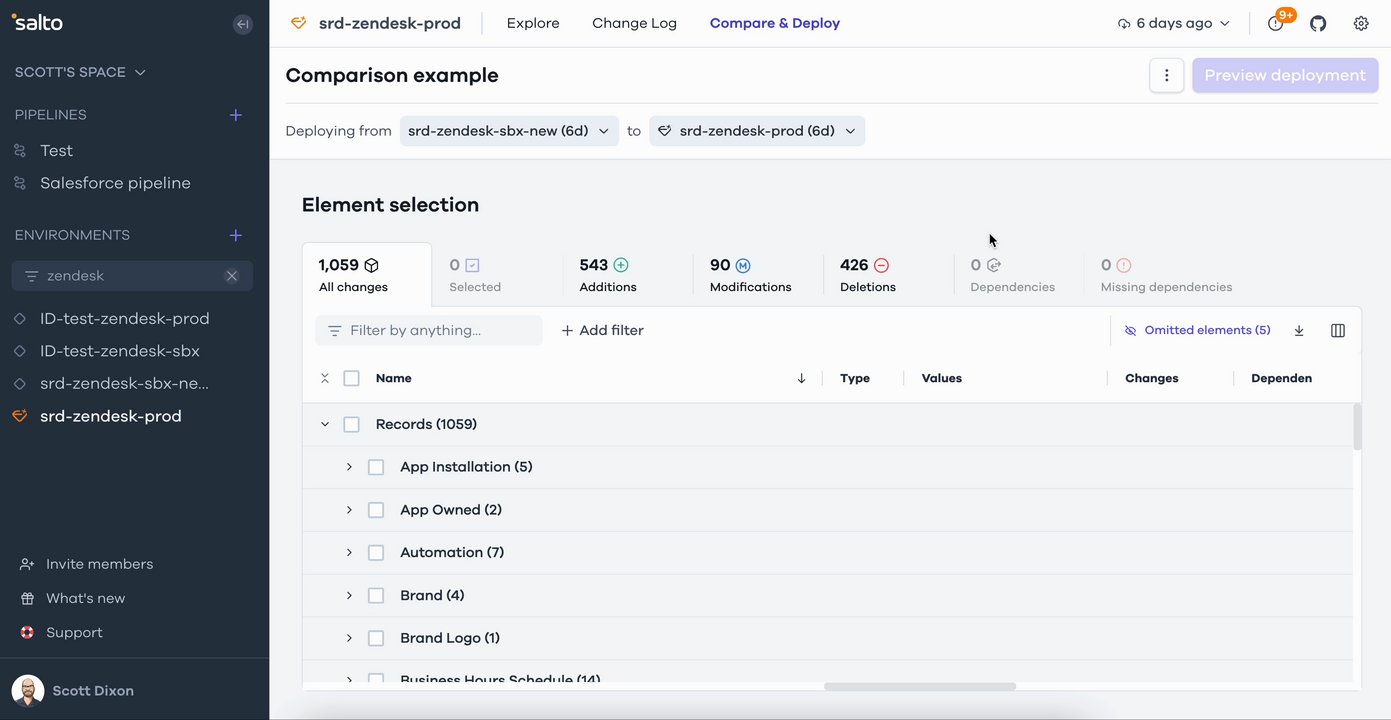
Task: Collapse the left sidebar panel
Action: click(x=243, y=24)
